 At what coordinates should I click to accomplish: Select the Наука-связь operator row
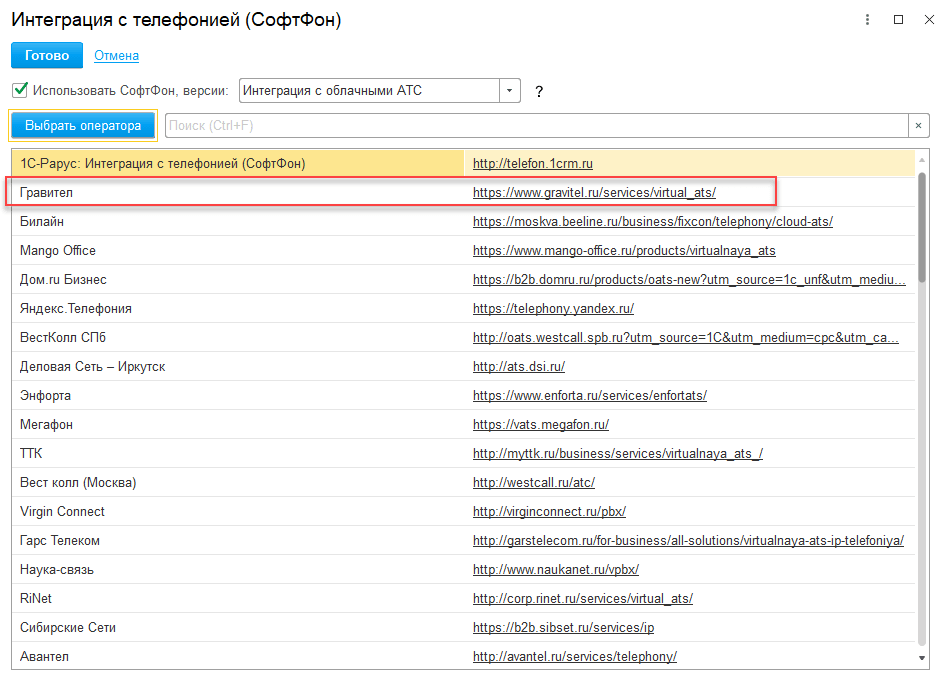[x=463, y=570]
